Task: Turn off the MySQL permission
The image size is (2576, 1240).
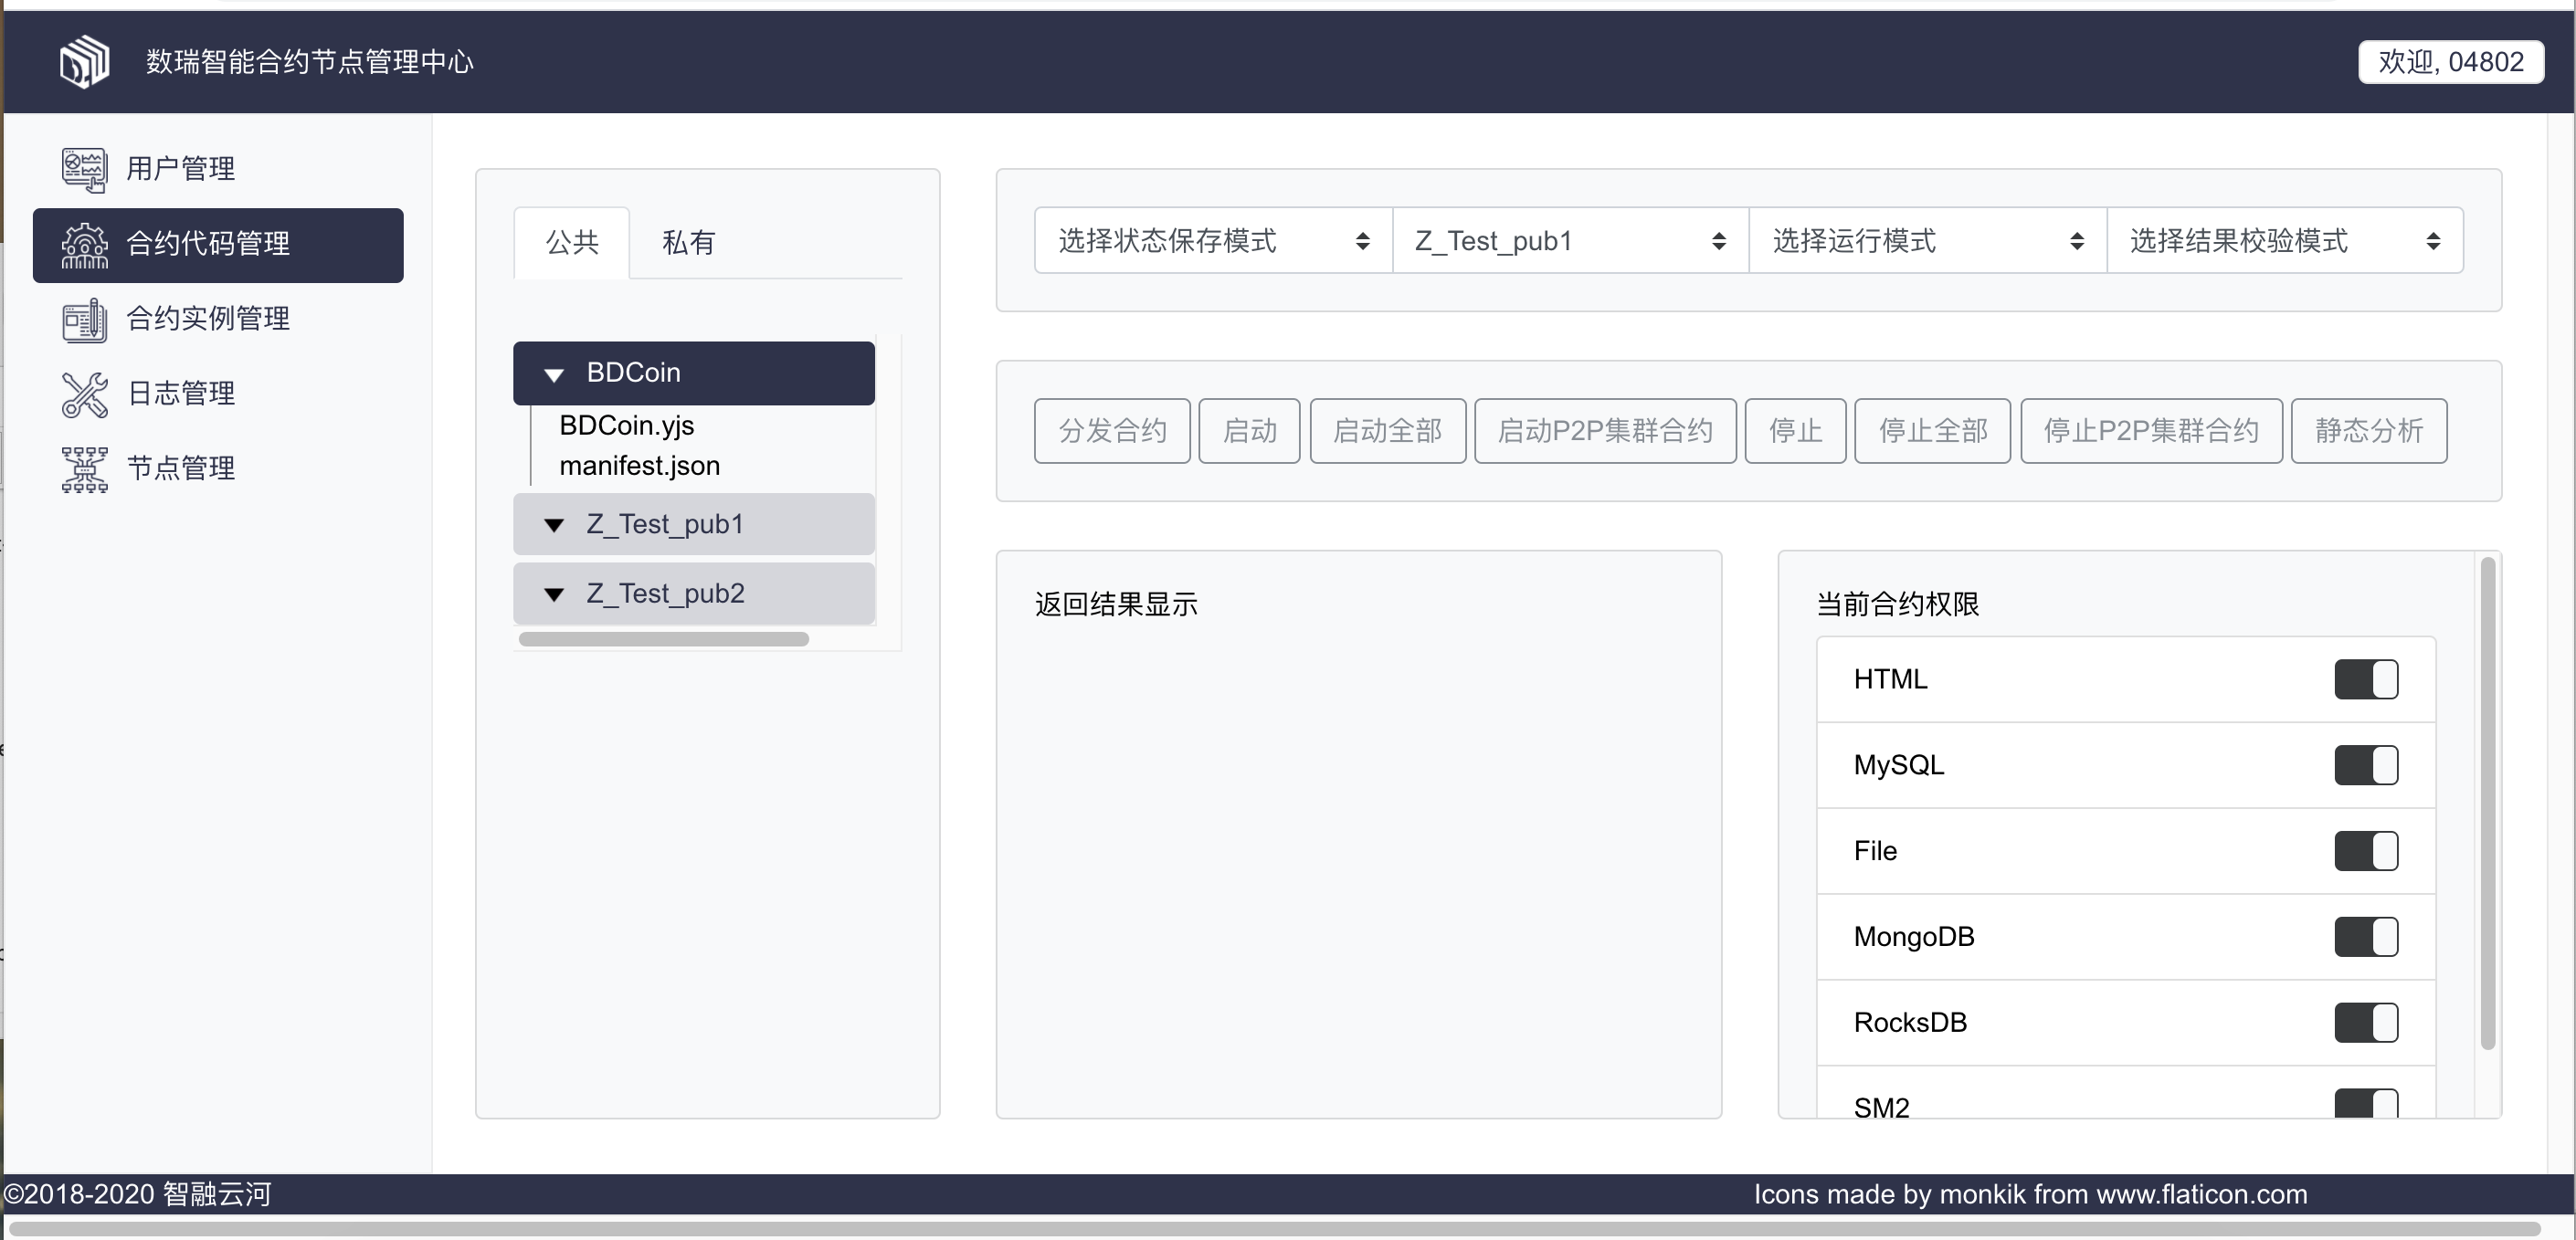Action: coord(2365,765)
